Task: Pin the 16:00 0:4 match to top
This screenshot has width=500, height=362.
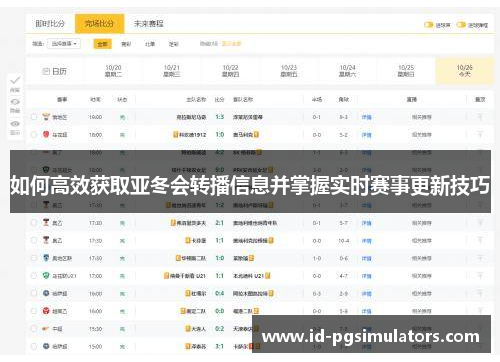Action: click(480, 293)
